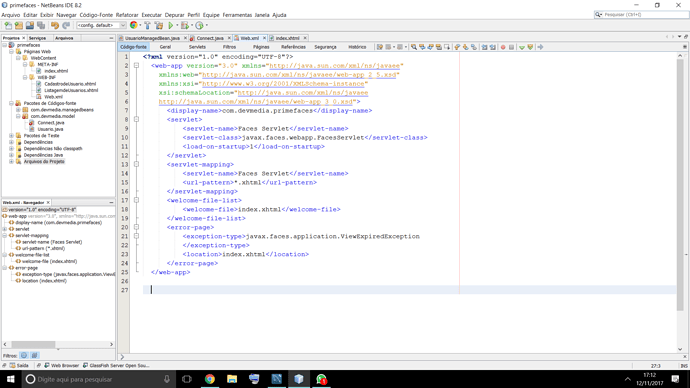
Task: Open the Refatorar menu
Action: pos(127,15)
